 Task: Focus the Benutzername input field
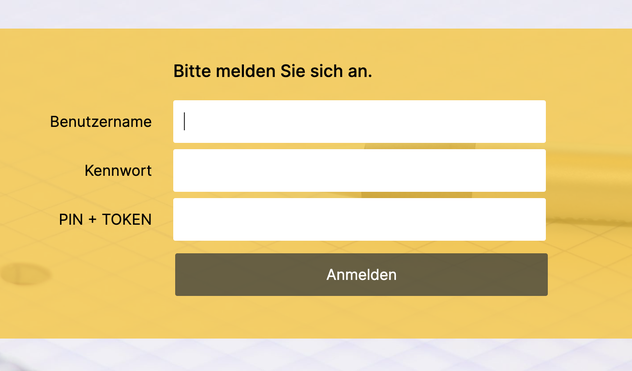[360, 121]
